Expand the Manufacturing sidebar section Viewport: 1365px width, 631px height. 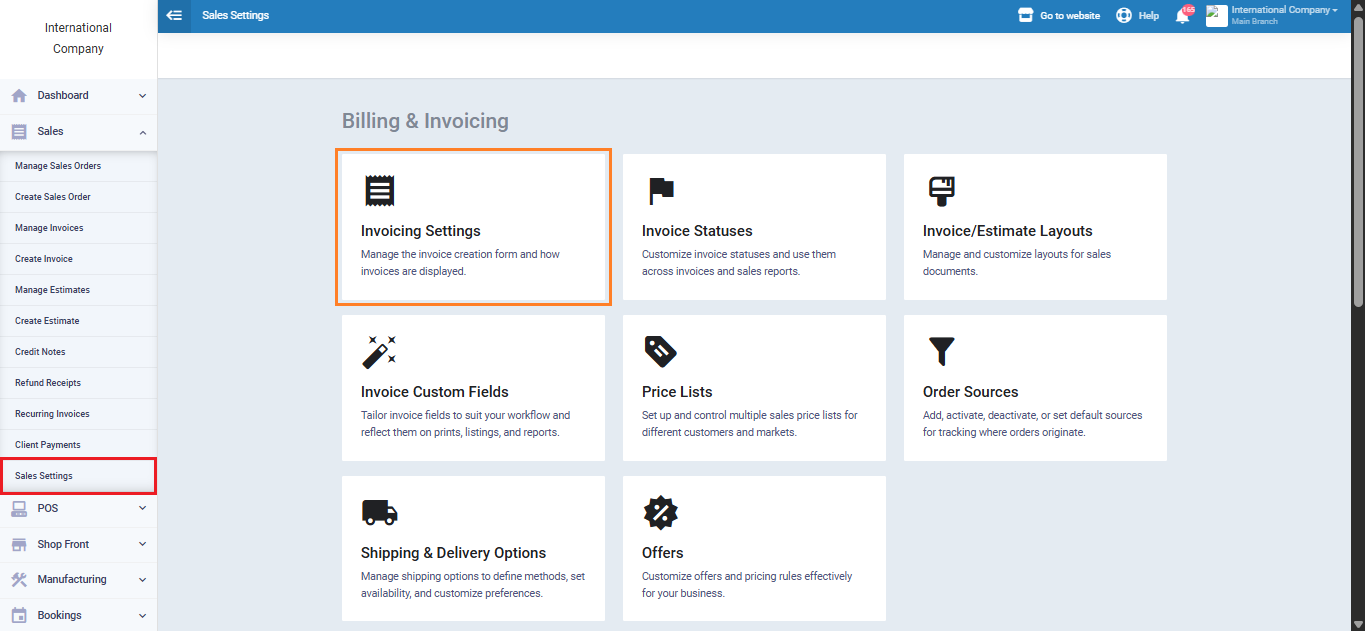click(78, 580)
